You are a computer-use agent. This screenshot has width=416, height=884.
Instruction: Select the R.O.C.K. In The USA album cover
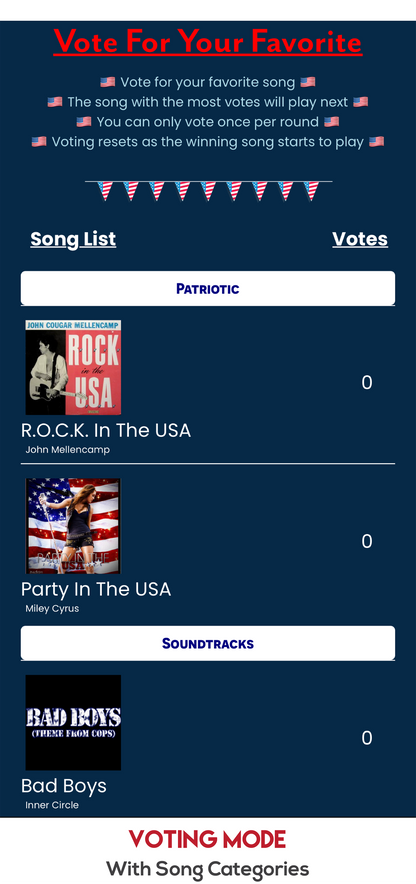73,367
